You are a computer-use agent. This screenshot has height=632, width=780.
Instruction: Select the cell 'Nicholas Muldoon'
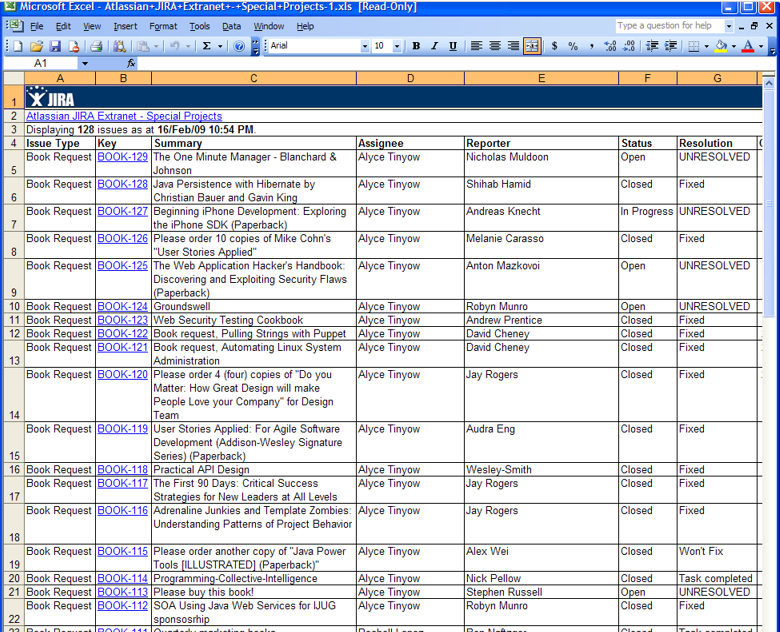(541, 163)
